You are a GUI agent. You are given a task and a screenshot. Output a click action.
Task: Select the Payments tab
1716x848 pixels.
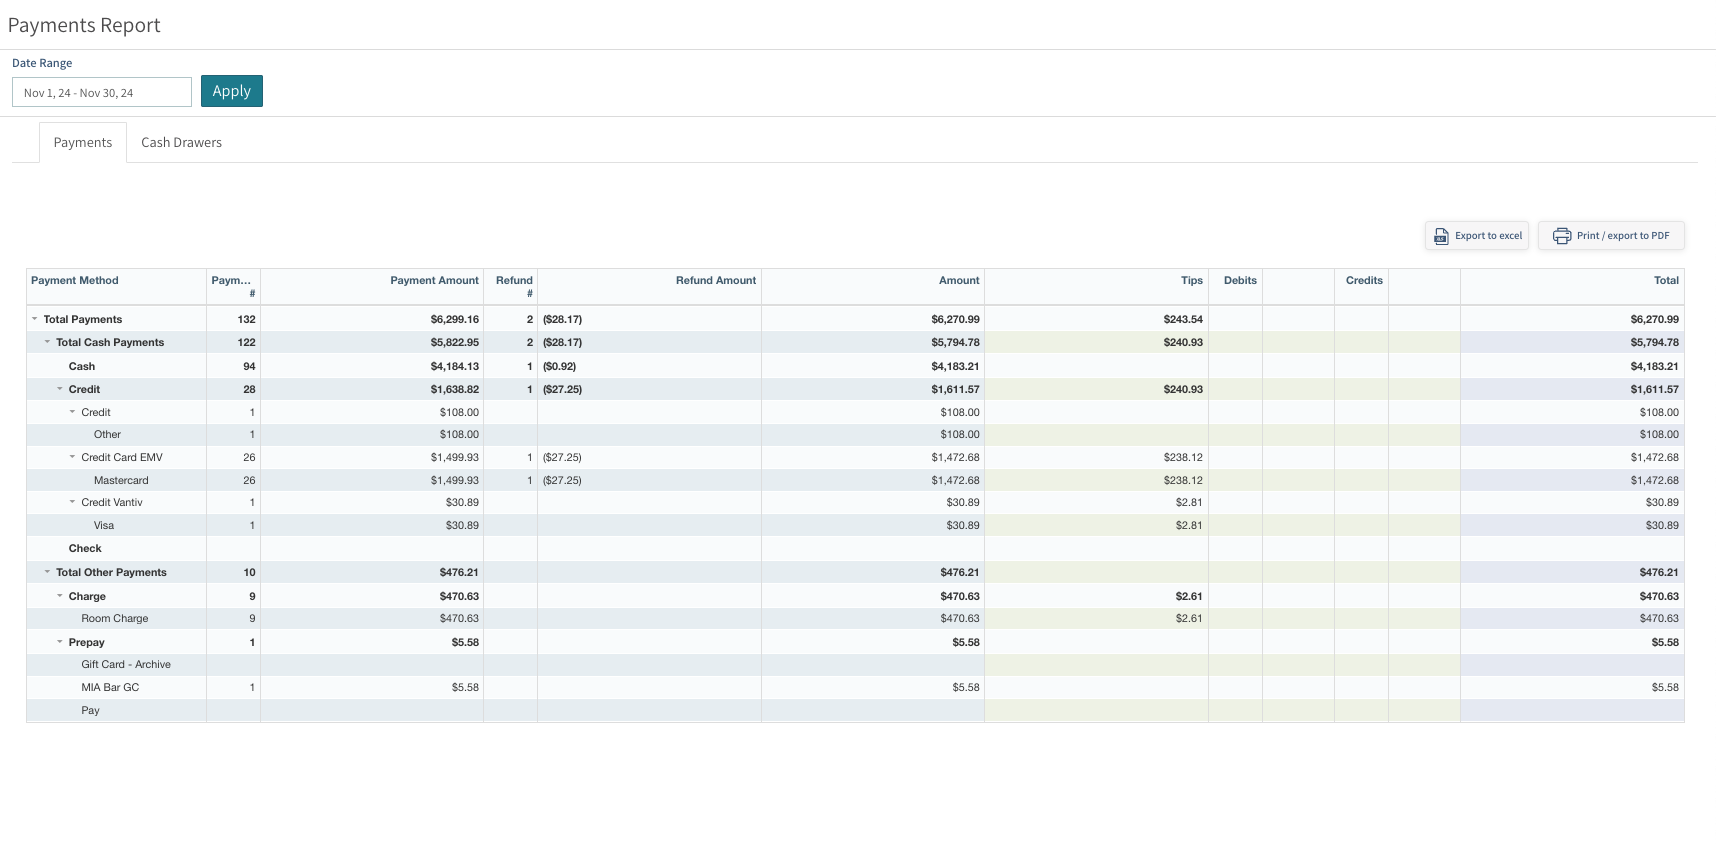click(x=83, y=143)
